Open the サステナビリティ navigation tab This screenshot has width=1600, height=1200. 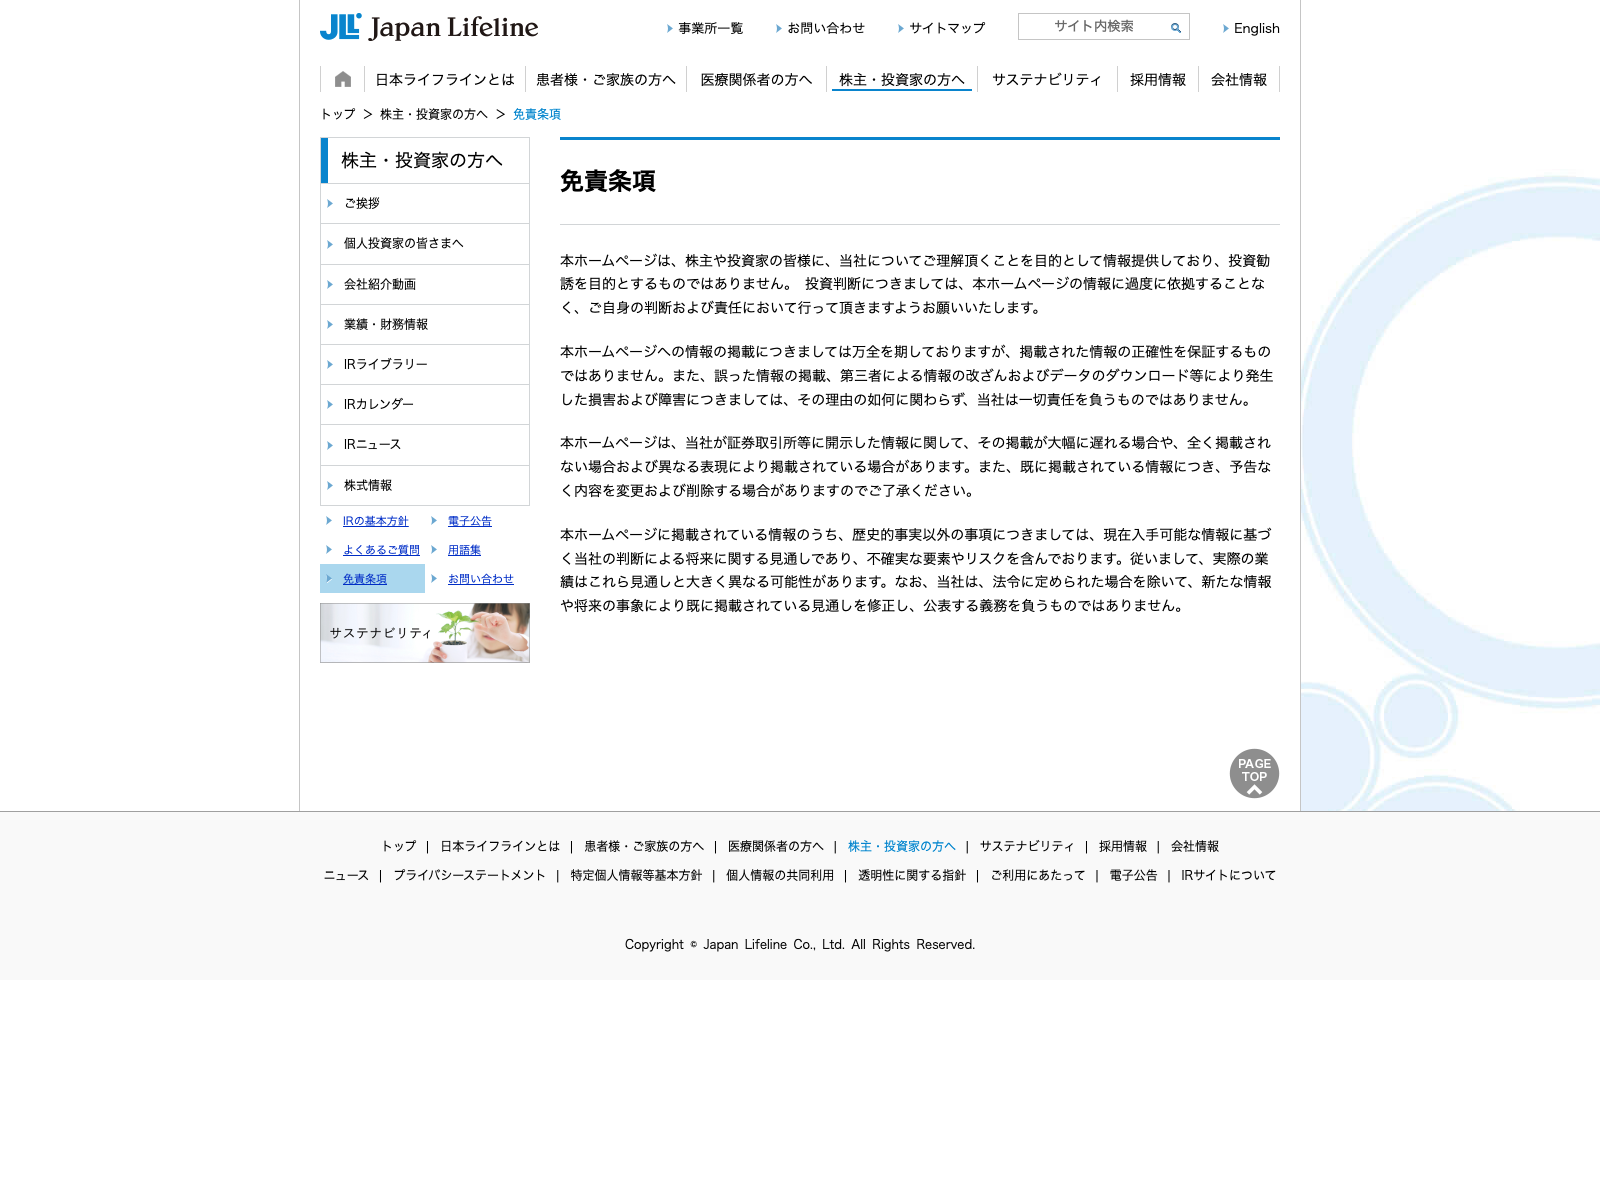pyautogui.click(x=1046, y=80)
